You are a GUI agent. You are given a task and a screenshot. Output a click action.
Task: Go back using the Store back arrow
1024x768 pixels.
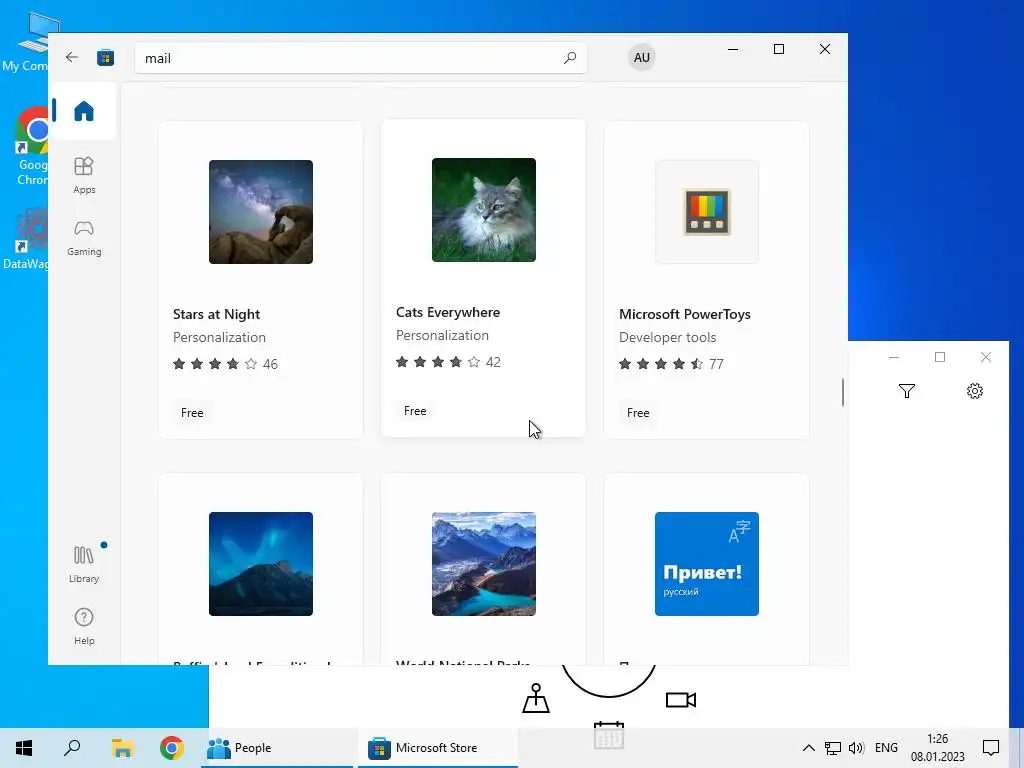pyautogui.click(x=72, y=57)
